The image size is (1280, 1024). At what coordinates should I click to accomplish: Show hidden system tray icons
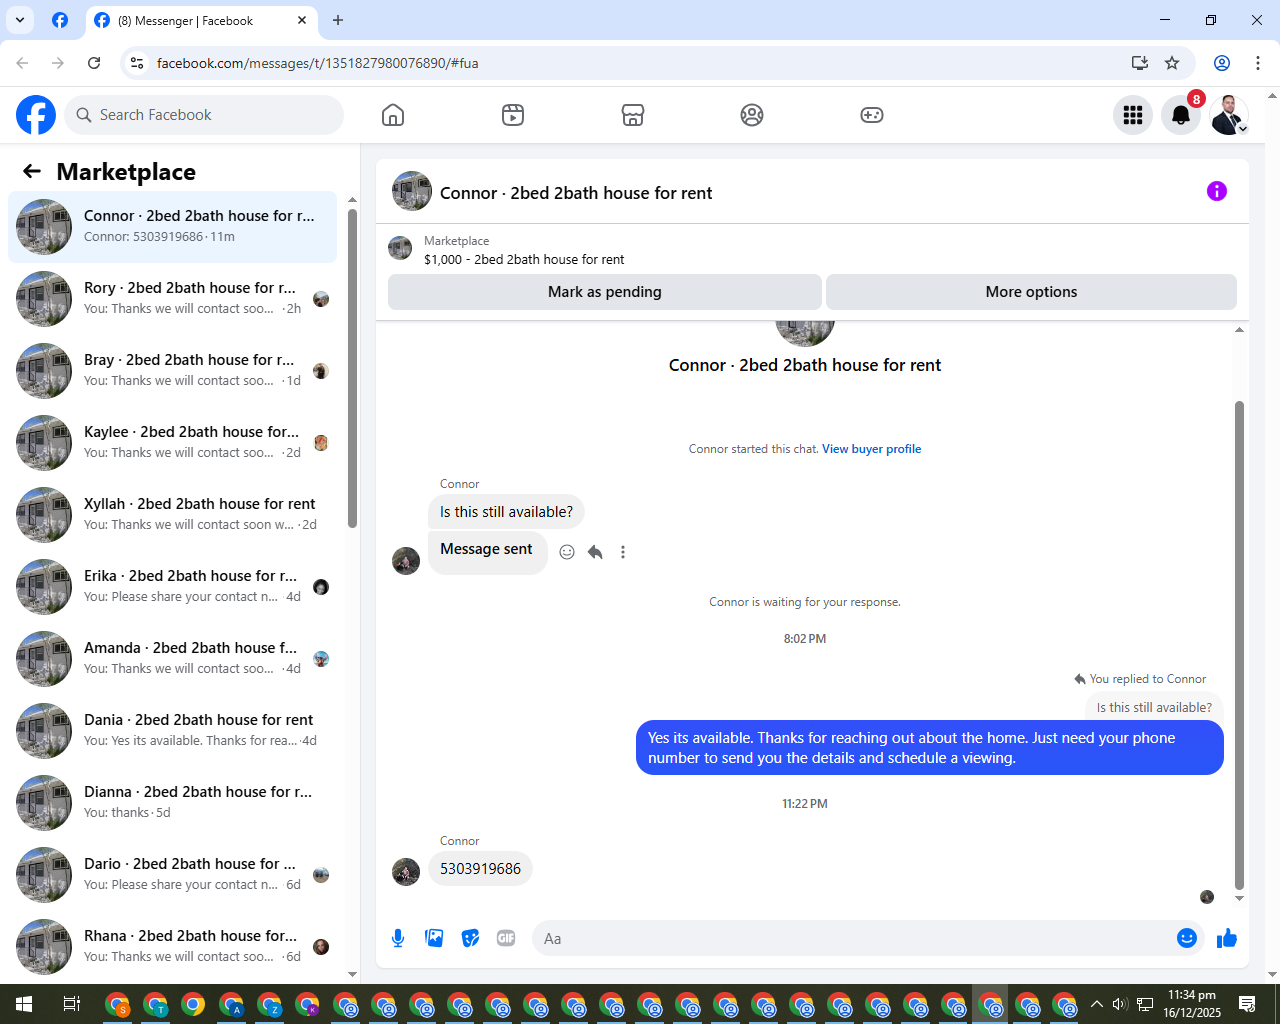pos(1097,1004)
